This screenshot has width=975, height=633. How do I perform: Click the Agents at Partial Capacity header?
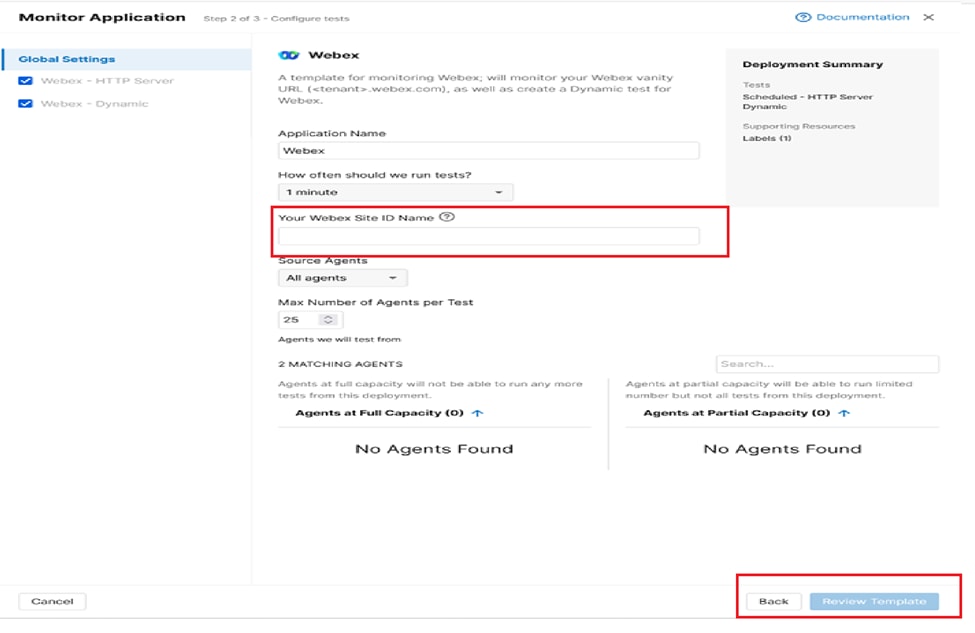point(737,413)
